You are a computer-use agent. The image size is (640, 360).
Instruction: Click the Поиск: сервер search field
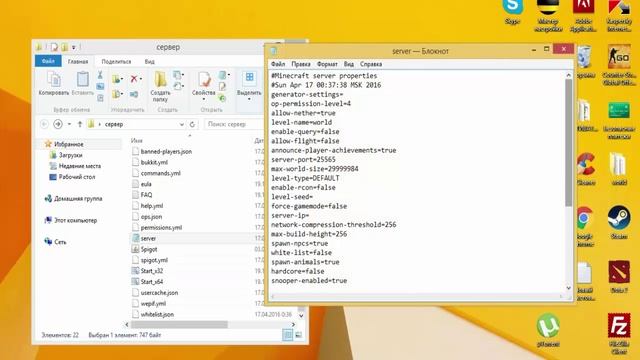(233, 124)
